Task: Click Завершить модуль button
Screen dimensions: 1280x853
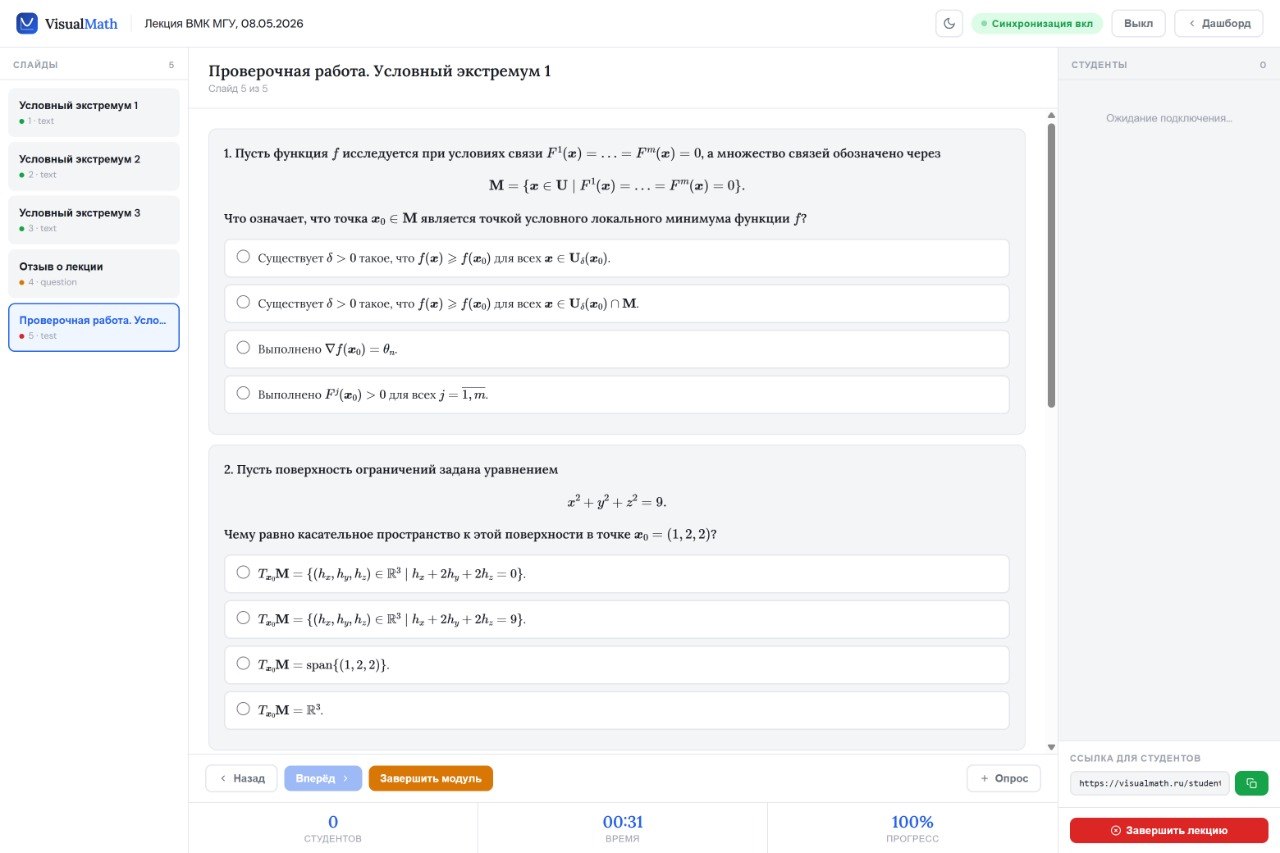Action: click(431, 778)
